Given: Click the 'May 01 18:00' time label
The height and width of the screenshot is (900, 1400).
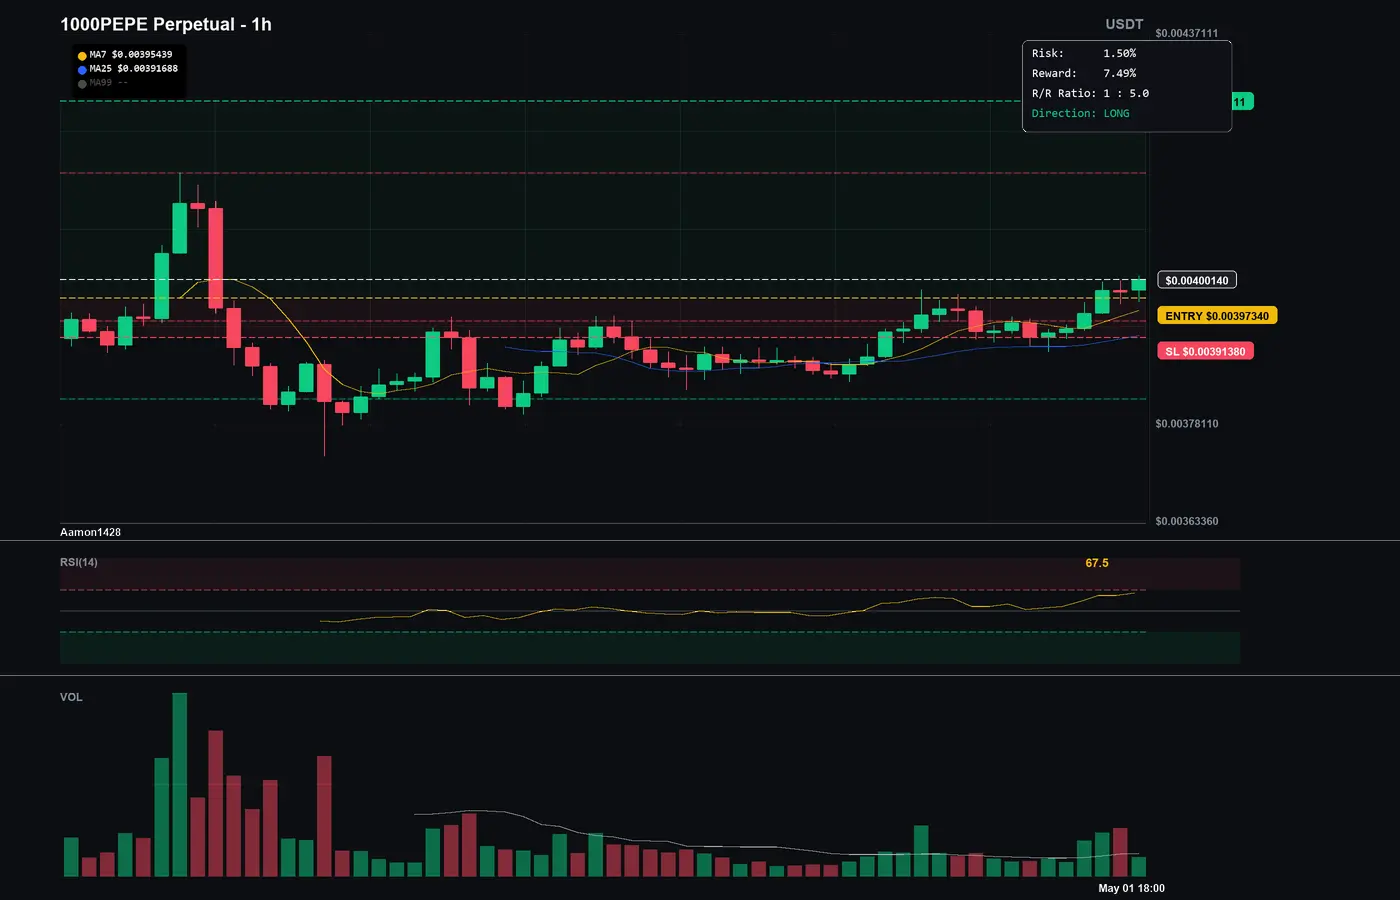Looking at the screenshot, I should pos(1131,888).
